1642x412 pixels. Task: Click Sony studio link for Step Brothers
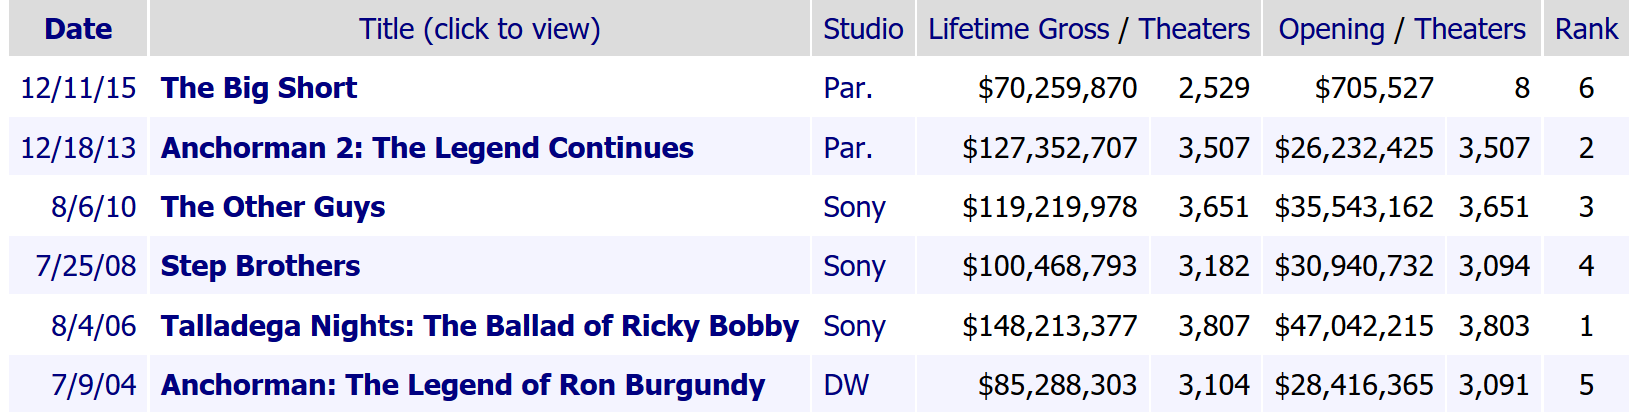pos(854,266)
